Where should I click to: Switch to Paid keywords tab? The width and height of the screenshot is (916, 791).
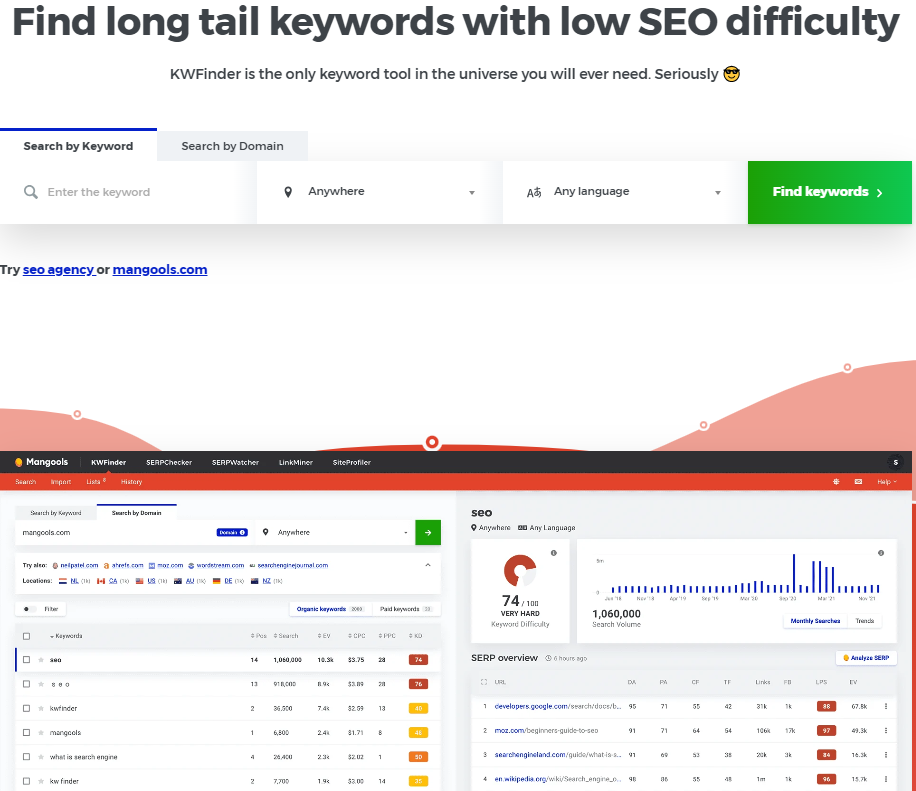[x=405, y=609]
